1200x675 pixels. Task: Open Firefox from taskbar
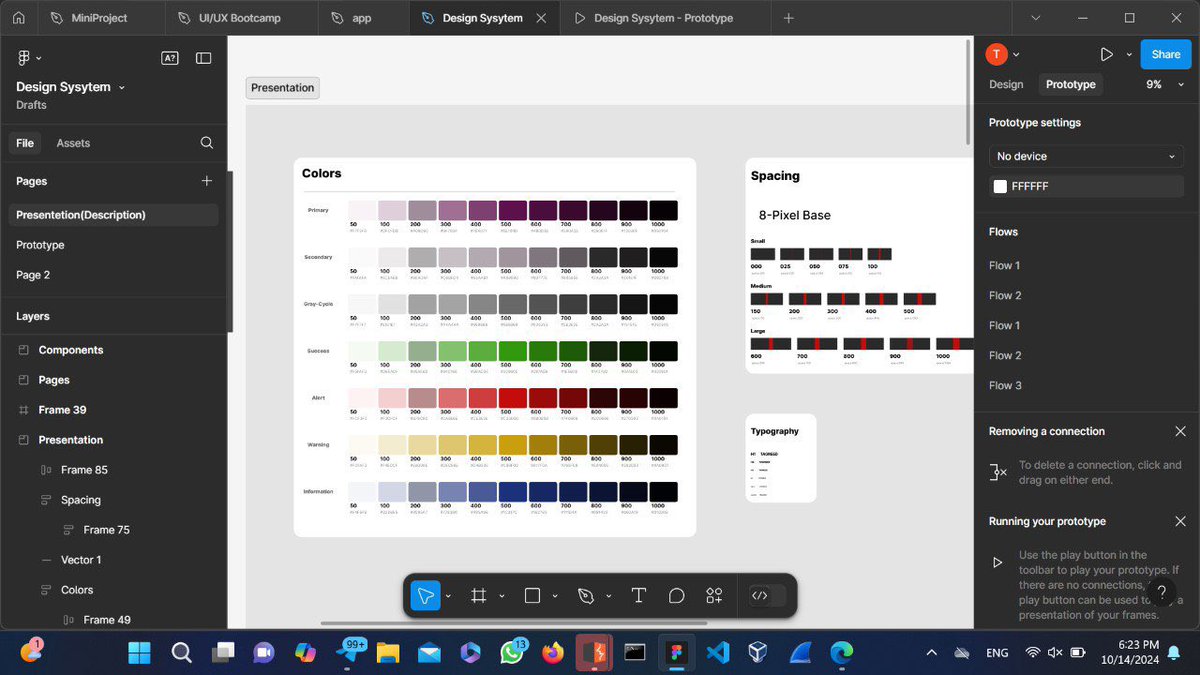tap(552, 653)
